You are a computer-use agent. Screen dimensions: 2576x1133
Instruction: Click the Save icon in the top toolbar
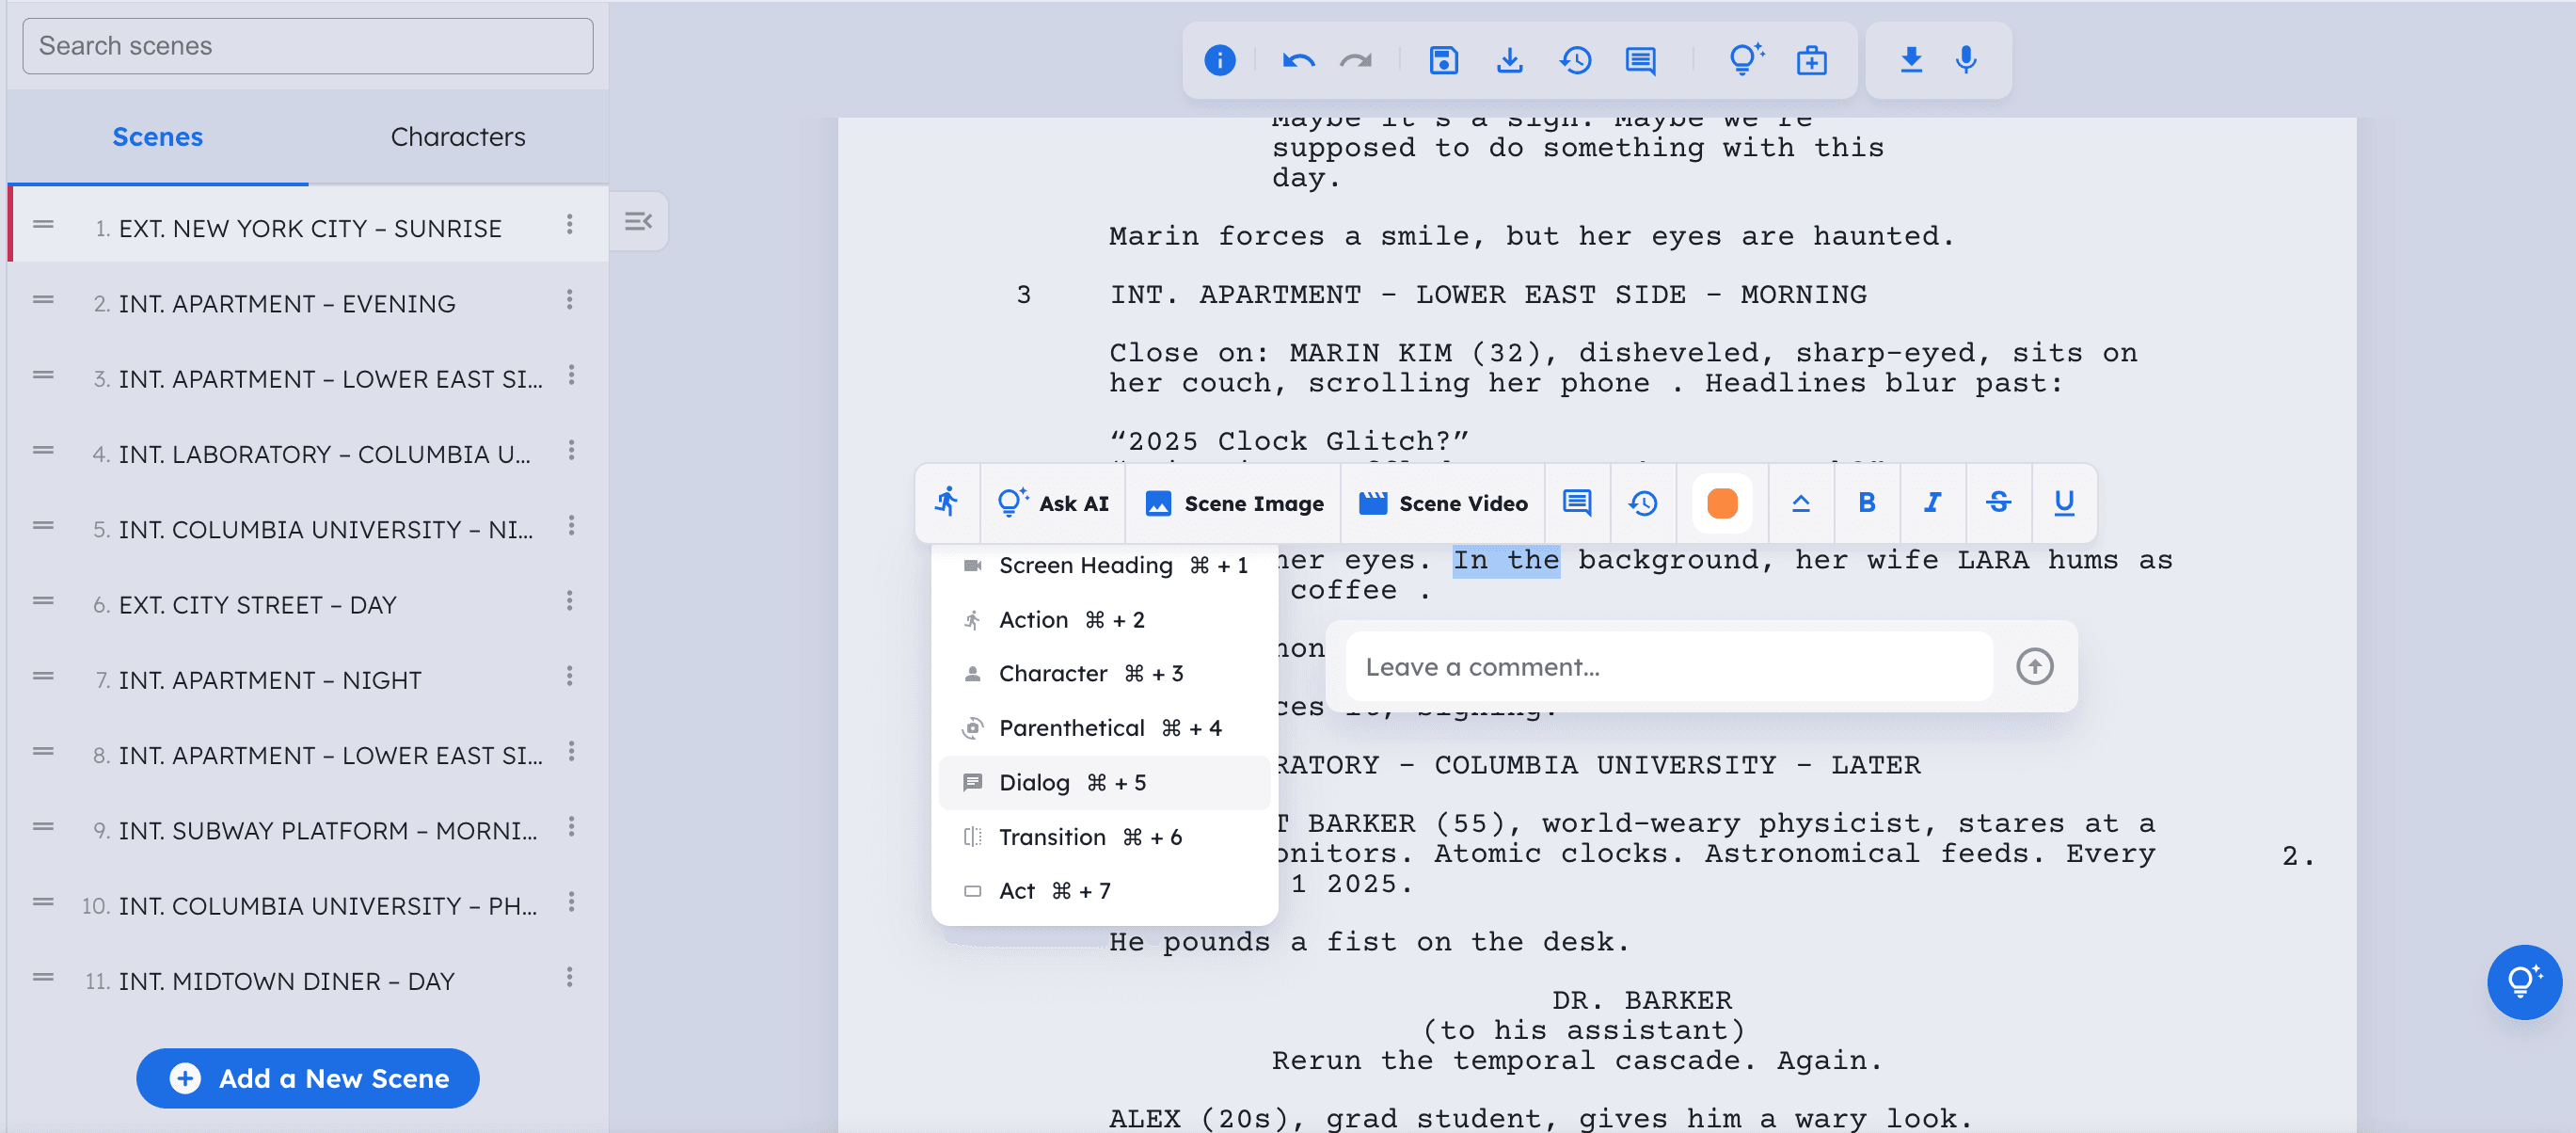pos(1443,60)
